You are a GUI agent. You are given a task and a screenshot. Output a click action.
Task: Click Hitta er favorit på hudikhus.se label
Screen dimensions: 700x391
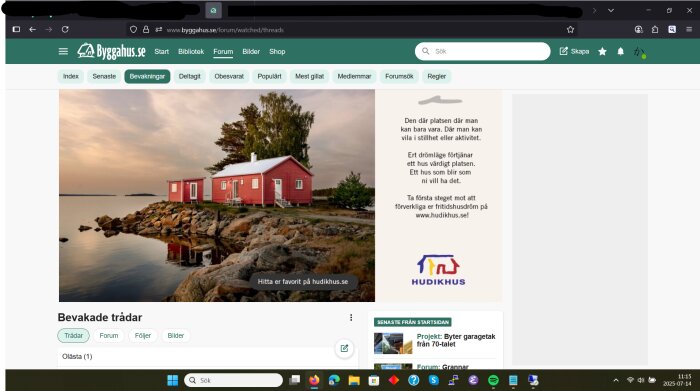[x=303, y=282]
